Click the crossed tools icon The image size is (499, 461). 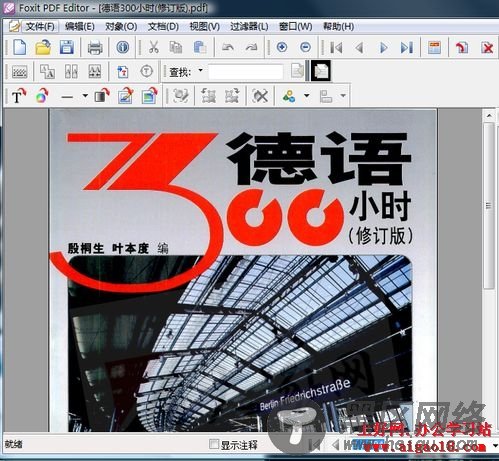pos(260,96)
